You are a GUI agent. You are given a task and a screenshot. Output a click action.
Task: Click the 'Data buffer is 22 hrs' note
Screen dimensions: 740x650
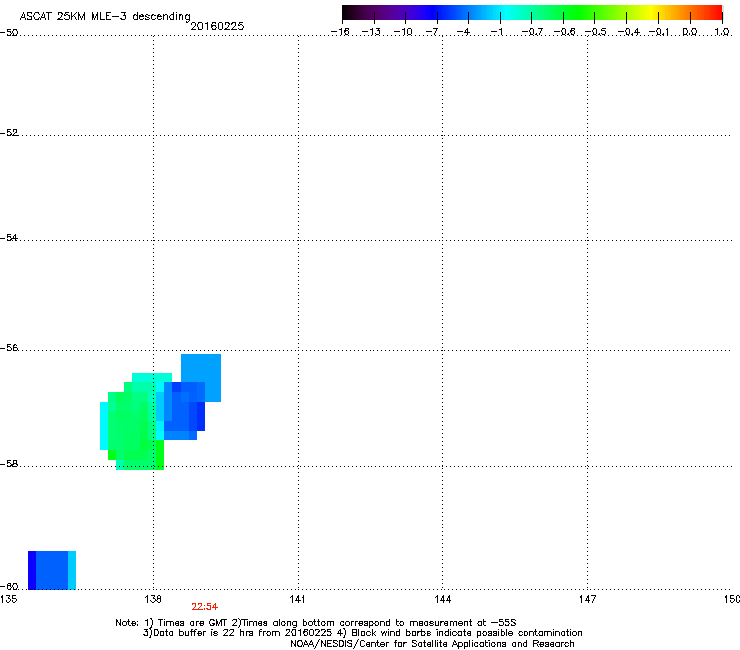click(x=362, y=633)
